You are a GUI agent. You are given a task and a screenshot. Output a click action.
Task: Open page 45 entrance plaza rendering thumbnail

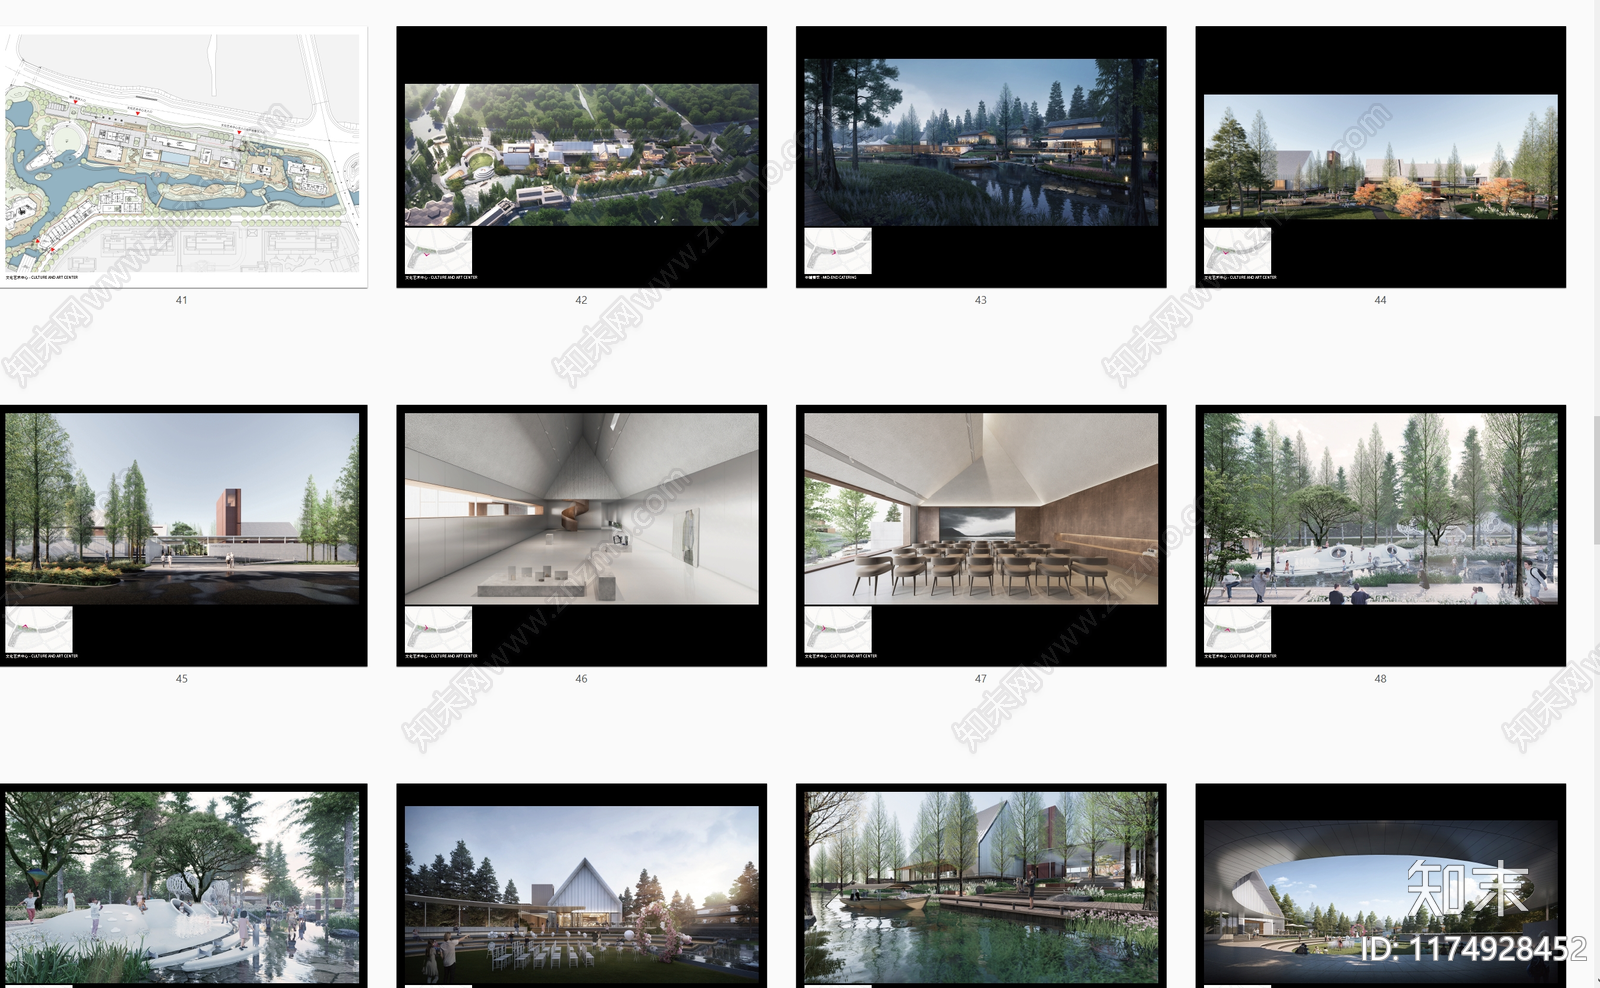(x=182, y=535)
